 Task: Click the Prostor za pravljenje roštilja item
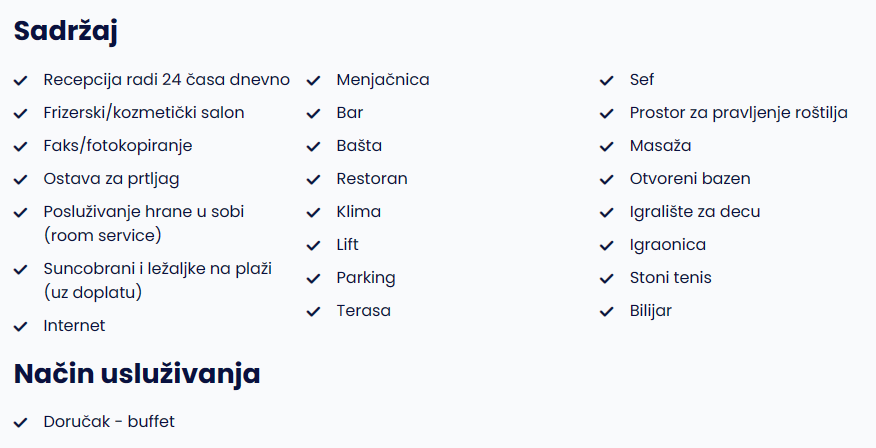[x=739, y=113]
